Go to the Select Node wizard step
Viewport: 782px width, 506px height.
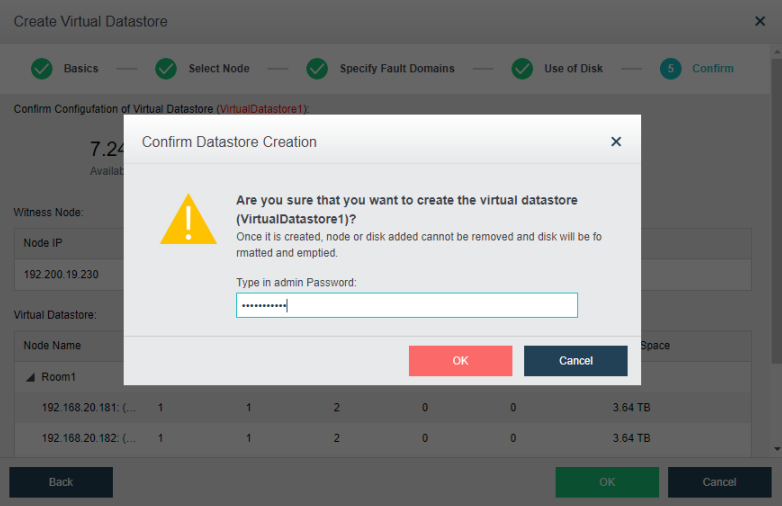tap(219, 69)
